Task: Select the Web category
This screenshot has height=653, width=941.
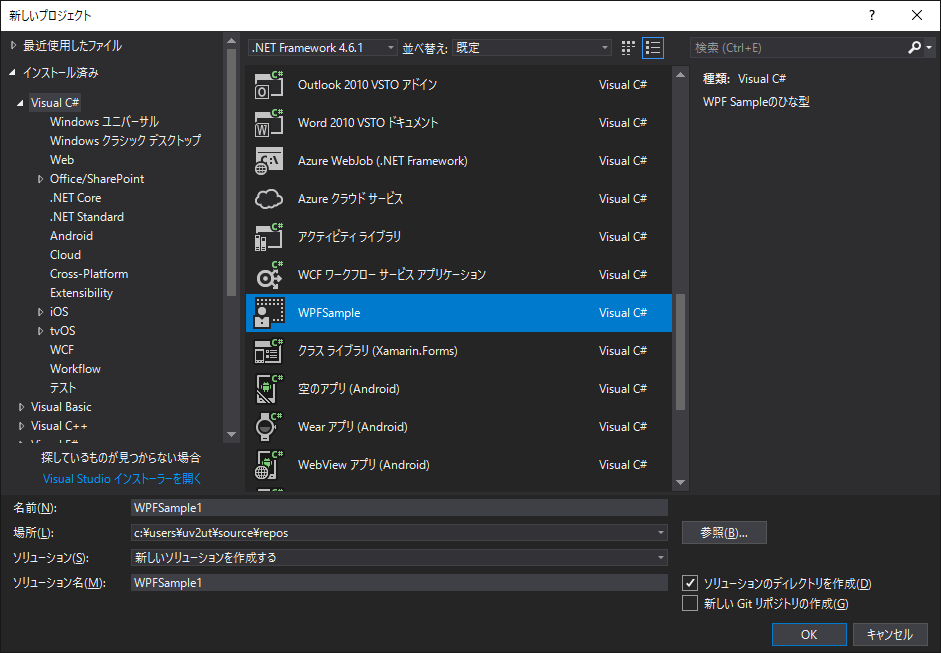Action: coord(62,160)
